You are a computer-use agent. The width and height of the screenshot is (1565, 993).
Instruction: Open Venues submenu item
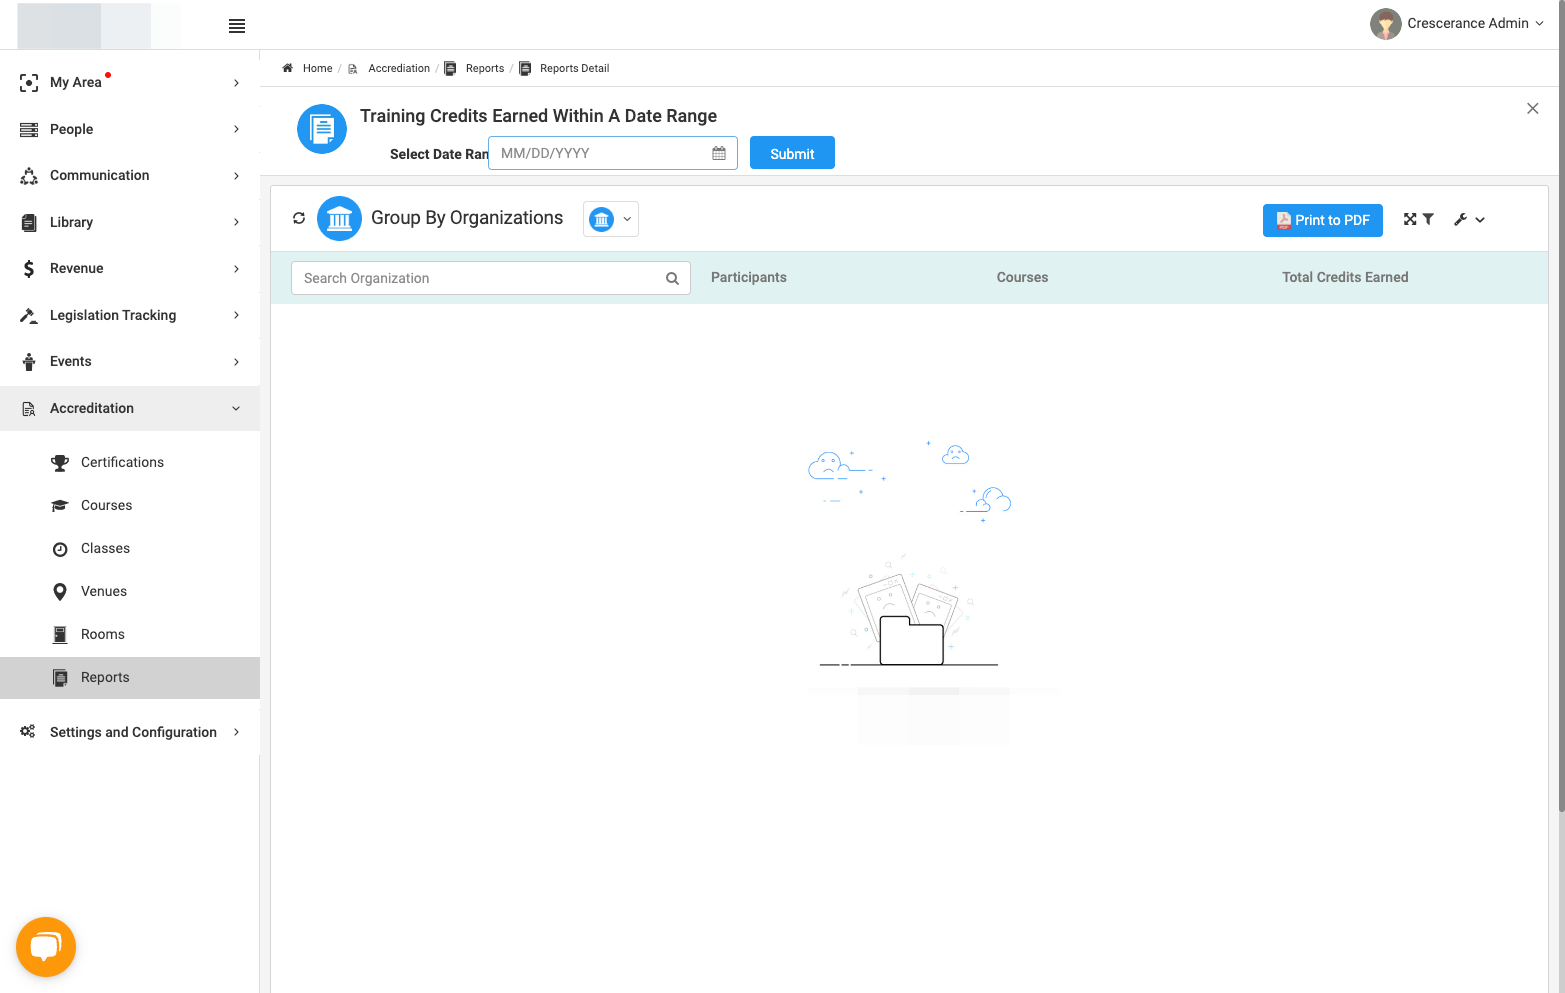pos(130,591)
